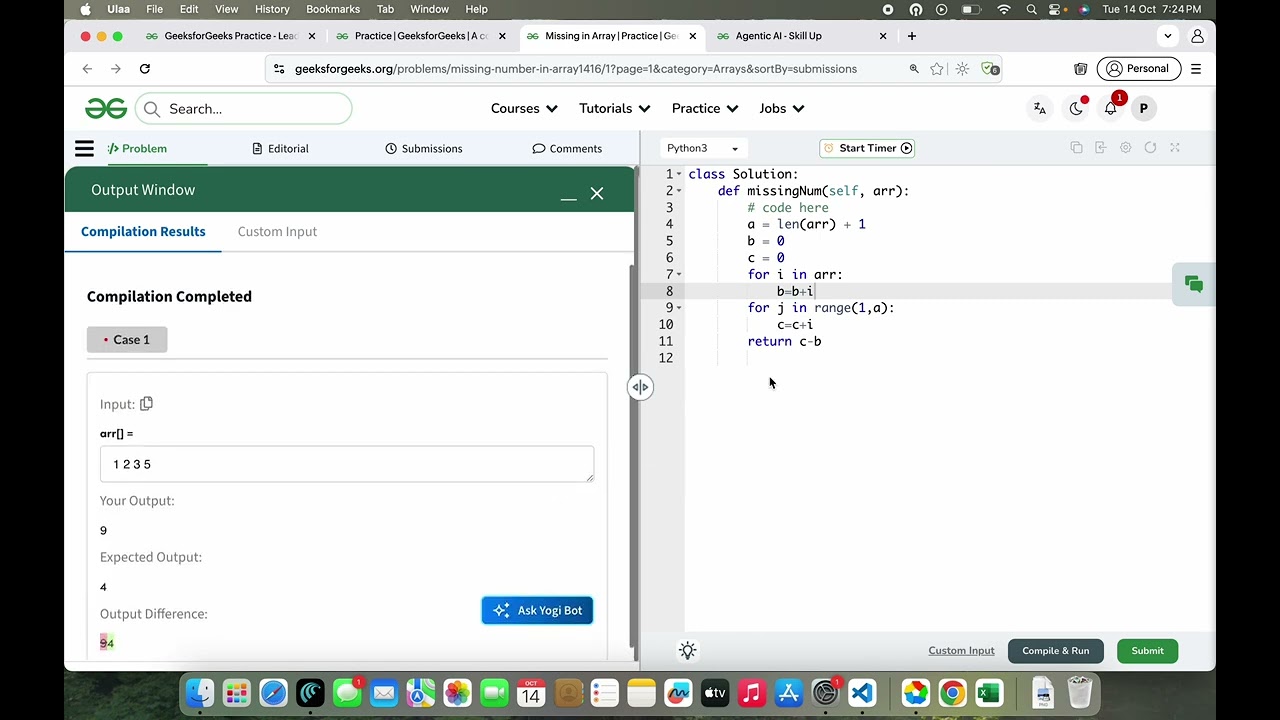
Task: Collapse code fold at line 2
Action: pos(679,191)
